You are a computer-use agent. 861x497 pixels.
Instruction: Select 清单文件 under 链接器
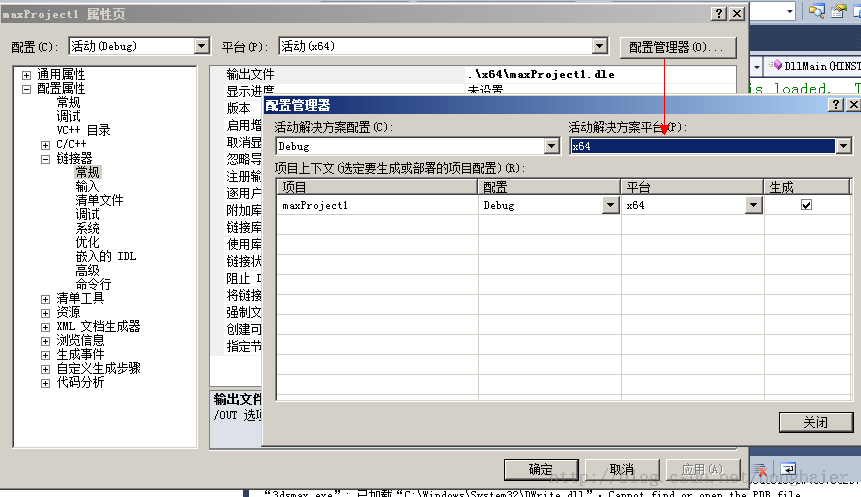99,200
